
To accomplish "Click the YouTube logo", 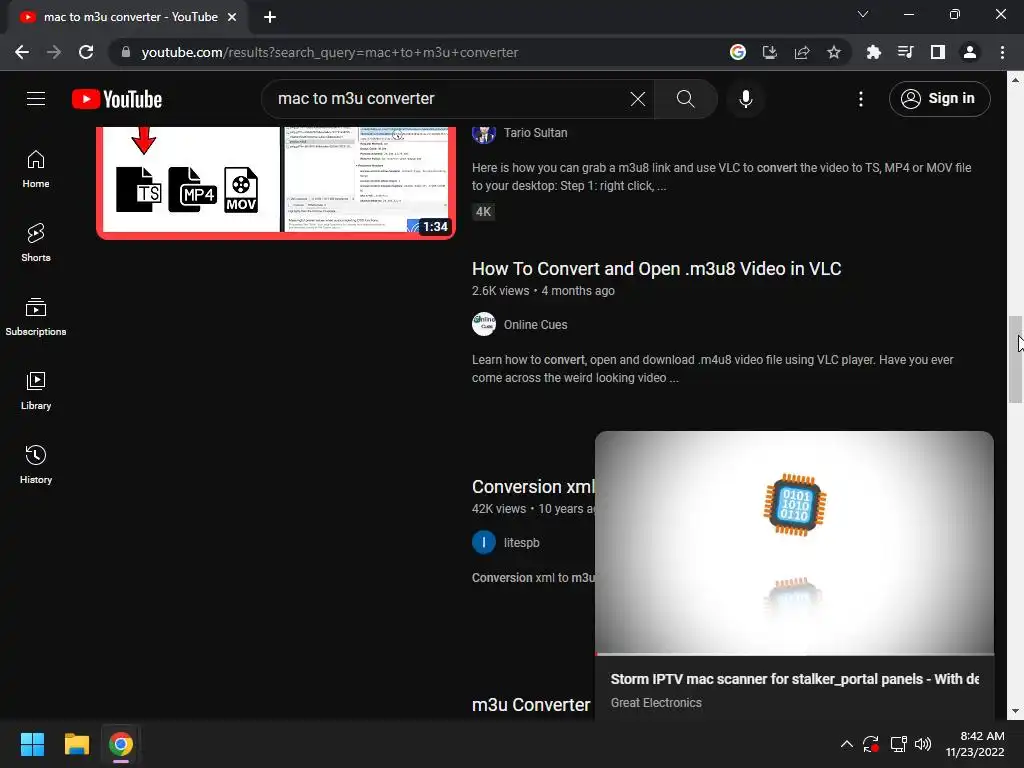I will pos(117,99).
